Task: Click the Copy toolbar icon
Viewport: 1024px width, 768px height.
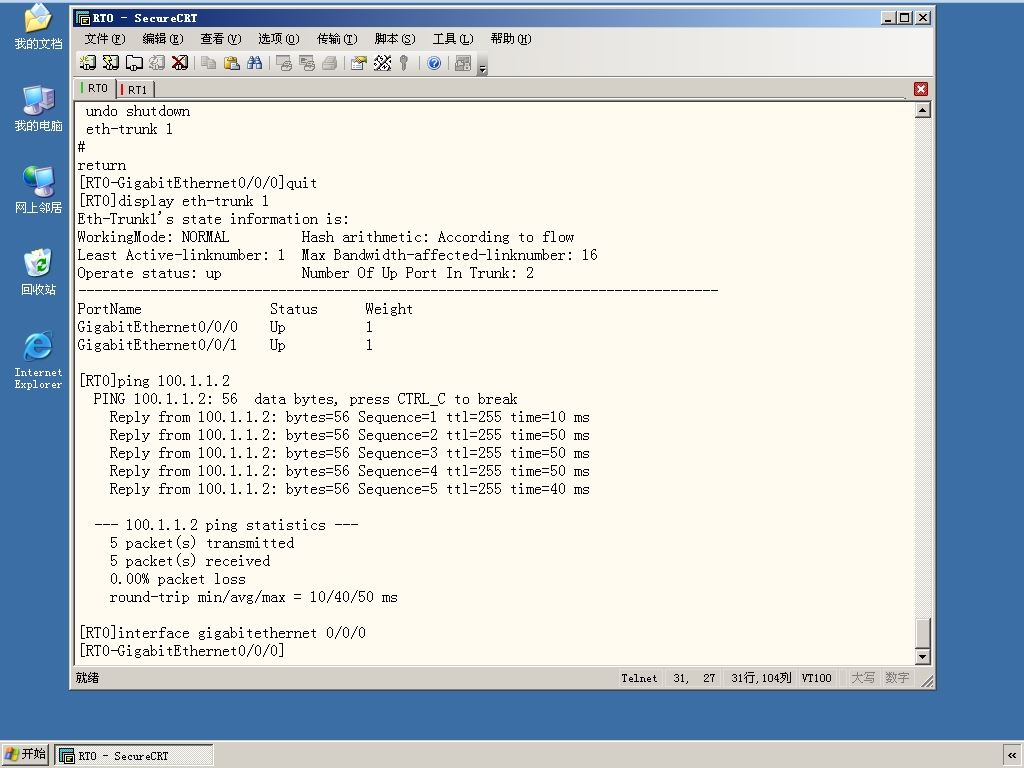Action: (x=208, y=63)
